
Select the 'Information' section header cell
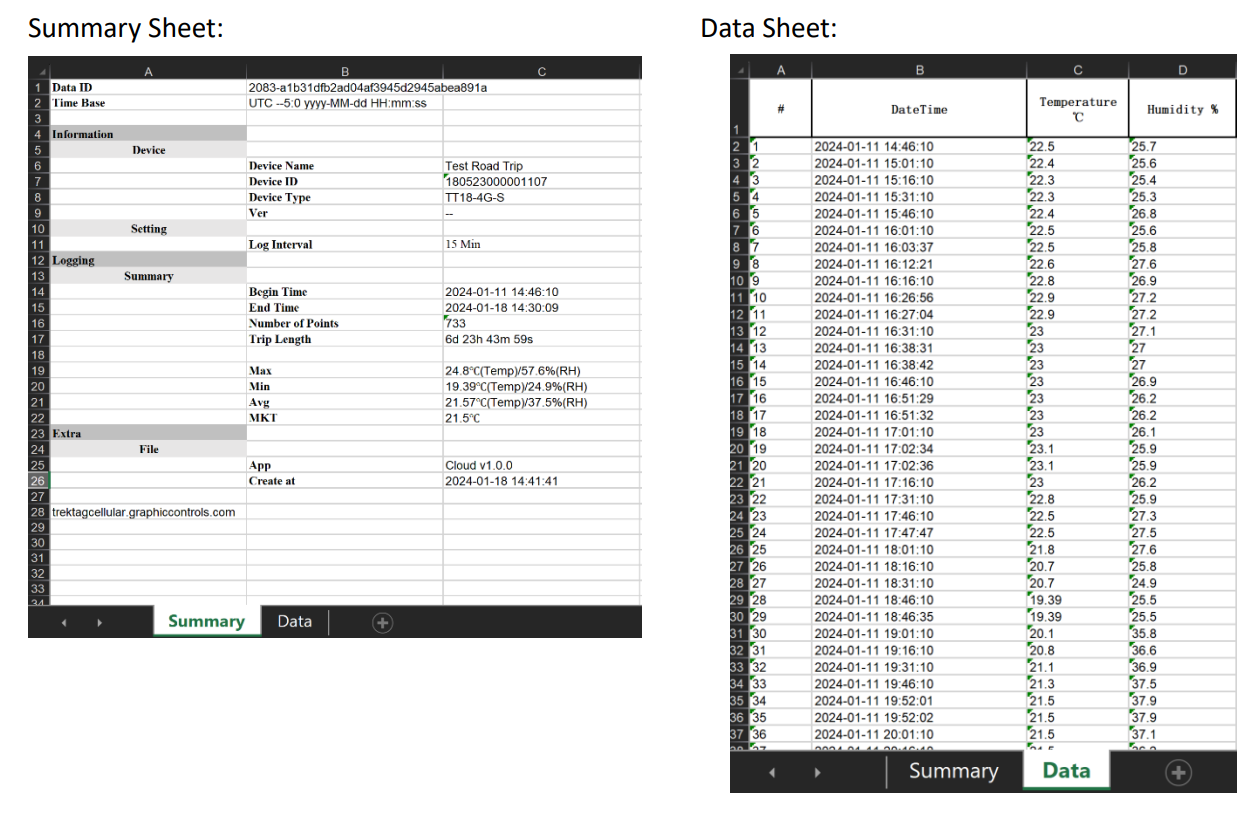148,134
